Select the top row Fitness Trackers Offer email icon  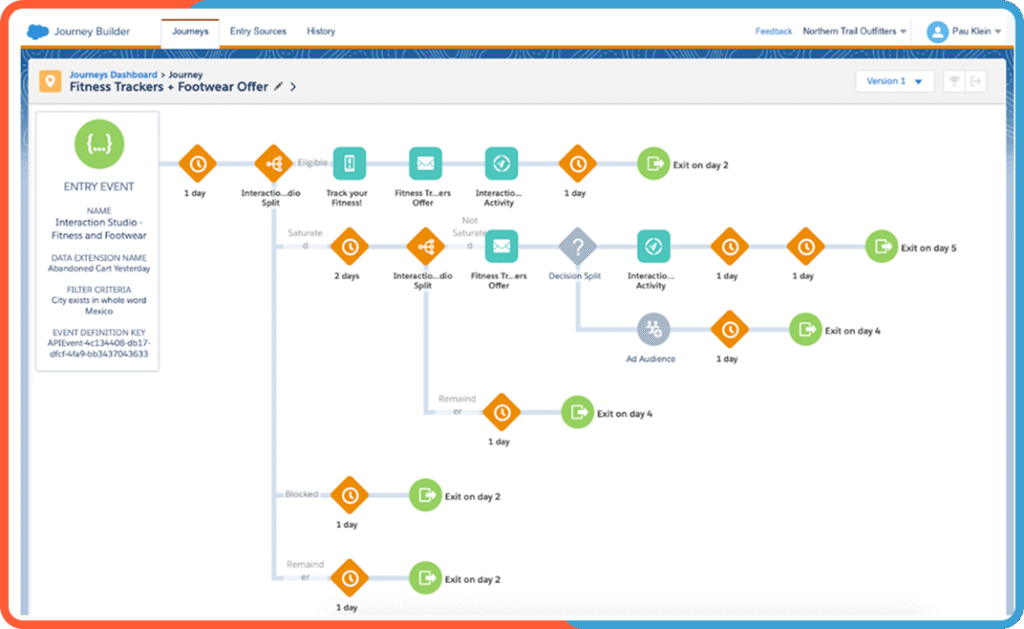tap(425, 163)
